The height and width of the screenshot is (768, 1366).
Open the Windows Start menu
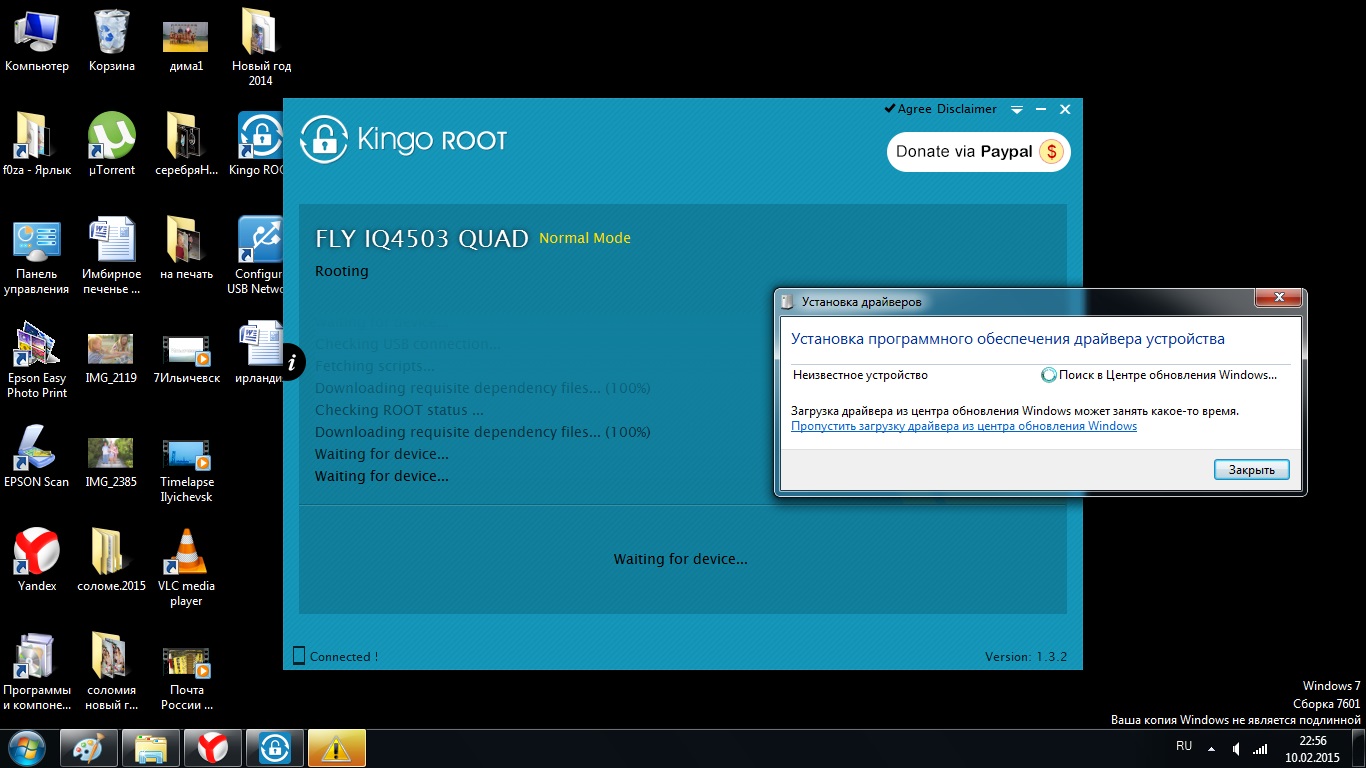point(27,748)
